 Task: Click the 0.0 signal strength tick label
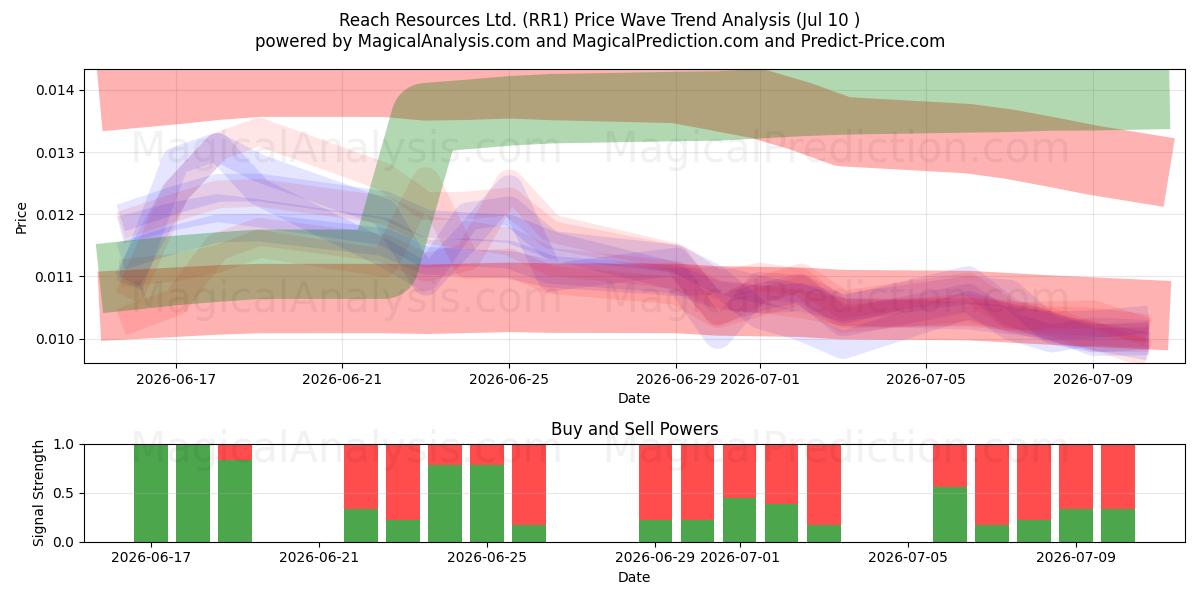[64, 542]
